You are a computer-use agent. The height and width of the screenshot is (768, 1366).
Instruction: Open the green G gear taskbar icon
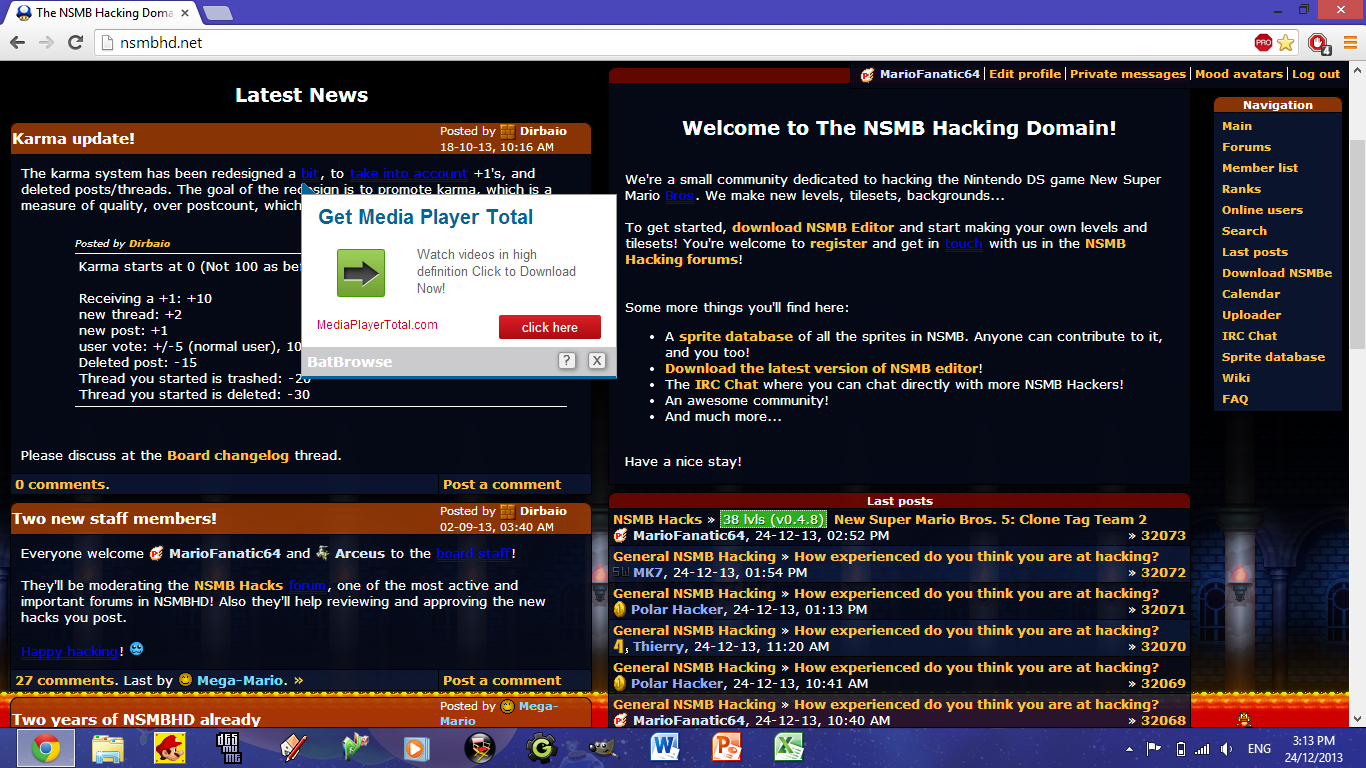(541, 748)
